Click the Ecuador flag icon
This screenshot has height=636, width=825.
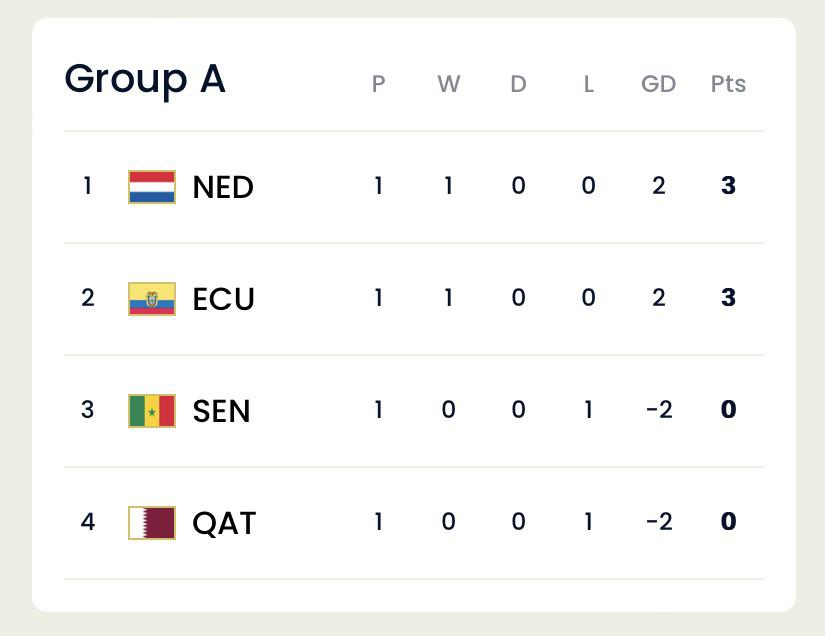coord(152,299)
